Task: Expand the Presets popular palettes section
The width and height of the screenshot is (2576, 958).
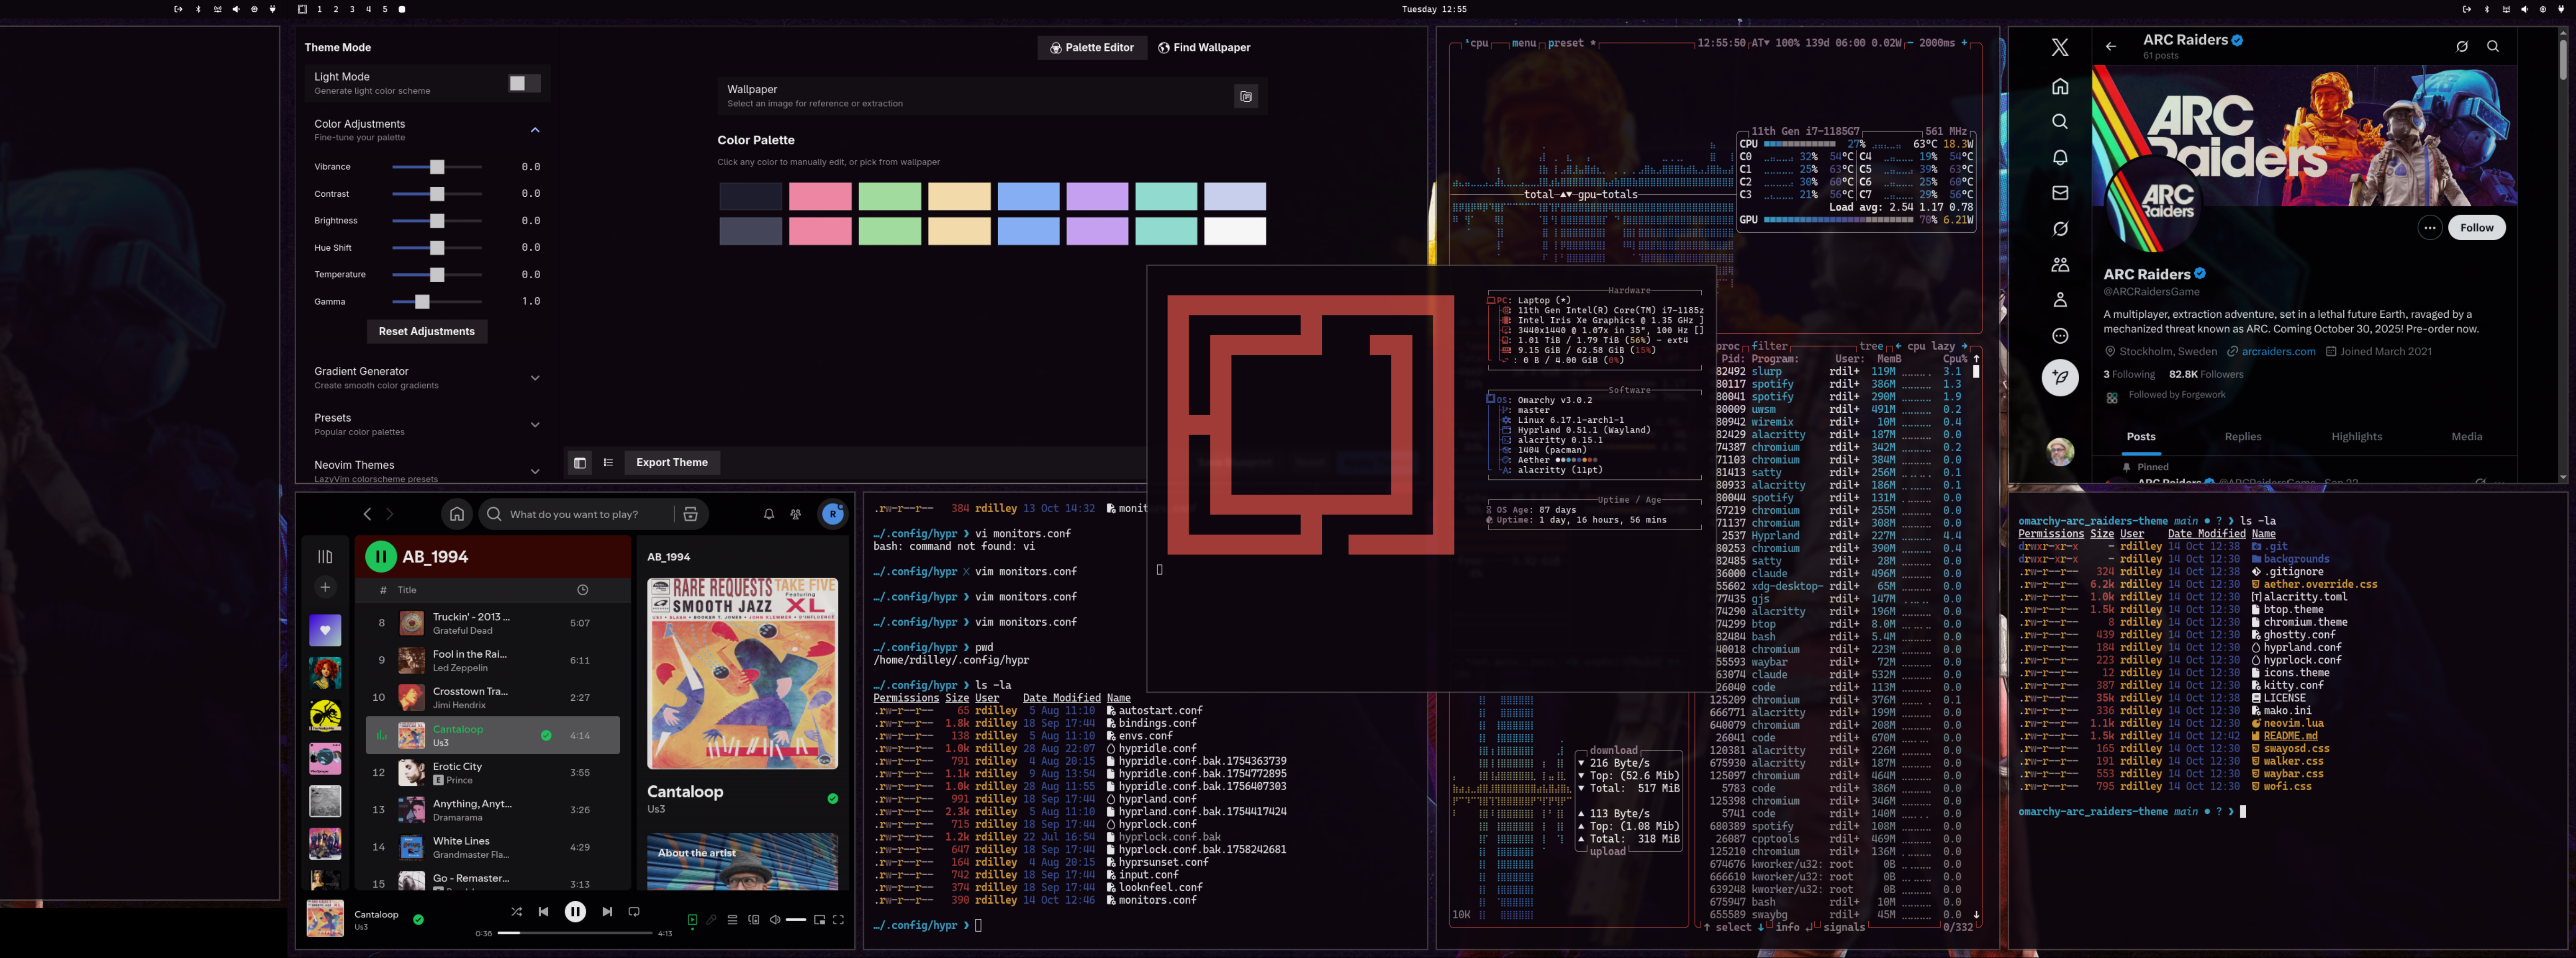Action: (535, 424)
